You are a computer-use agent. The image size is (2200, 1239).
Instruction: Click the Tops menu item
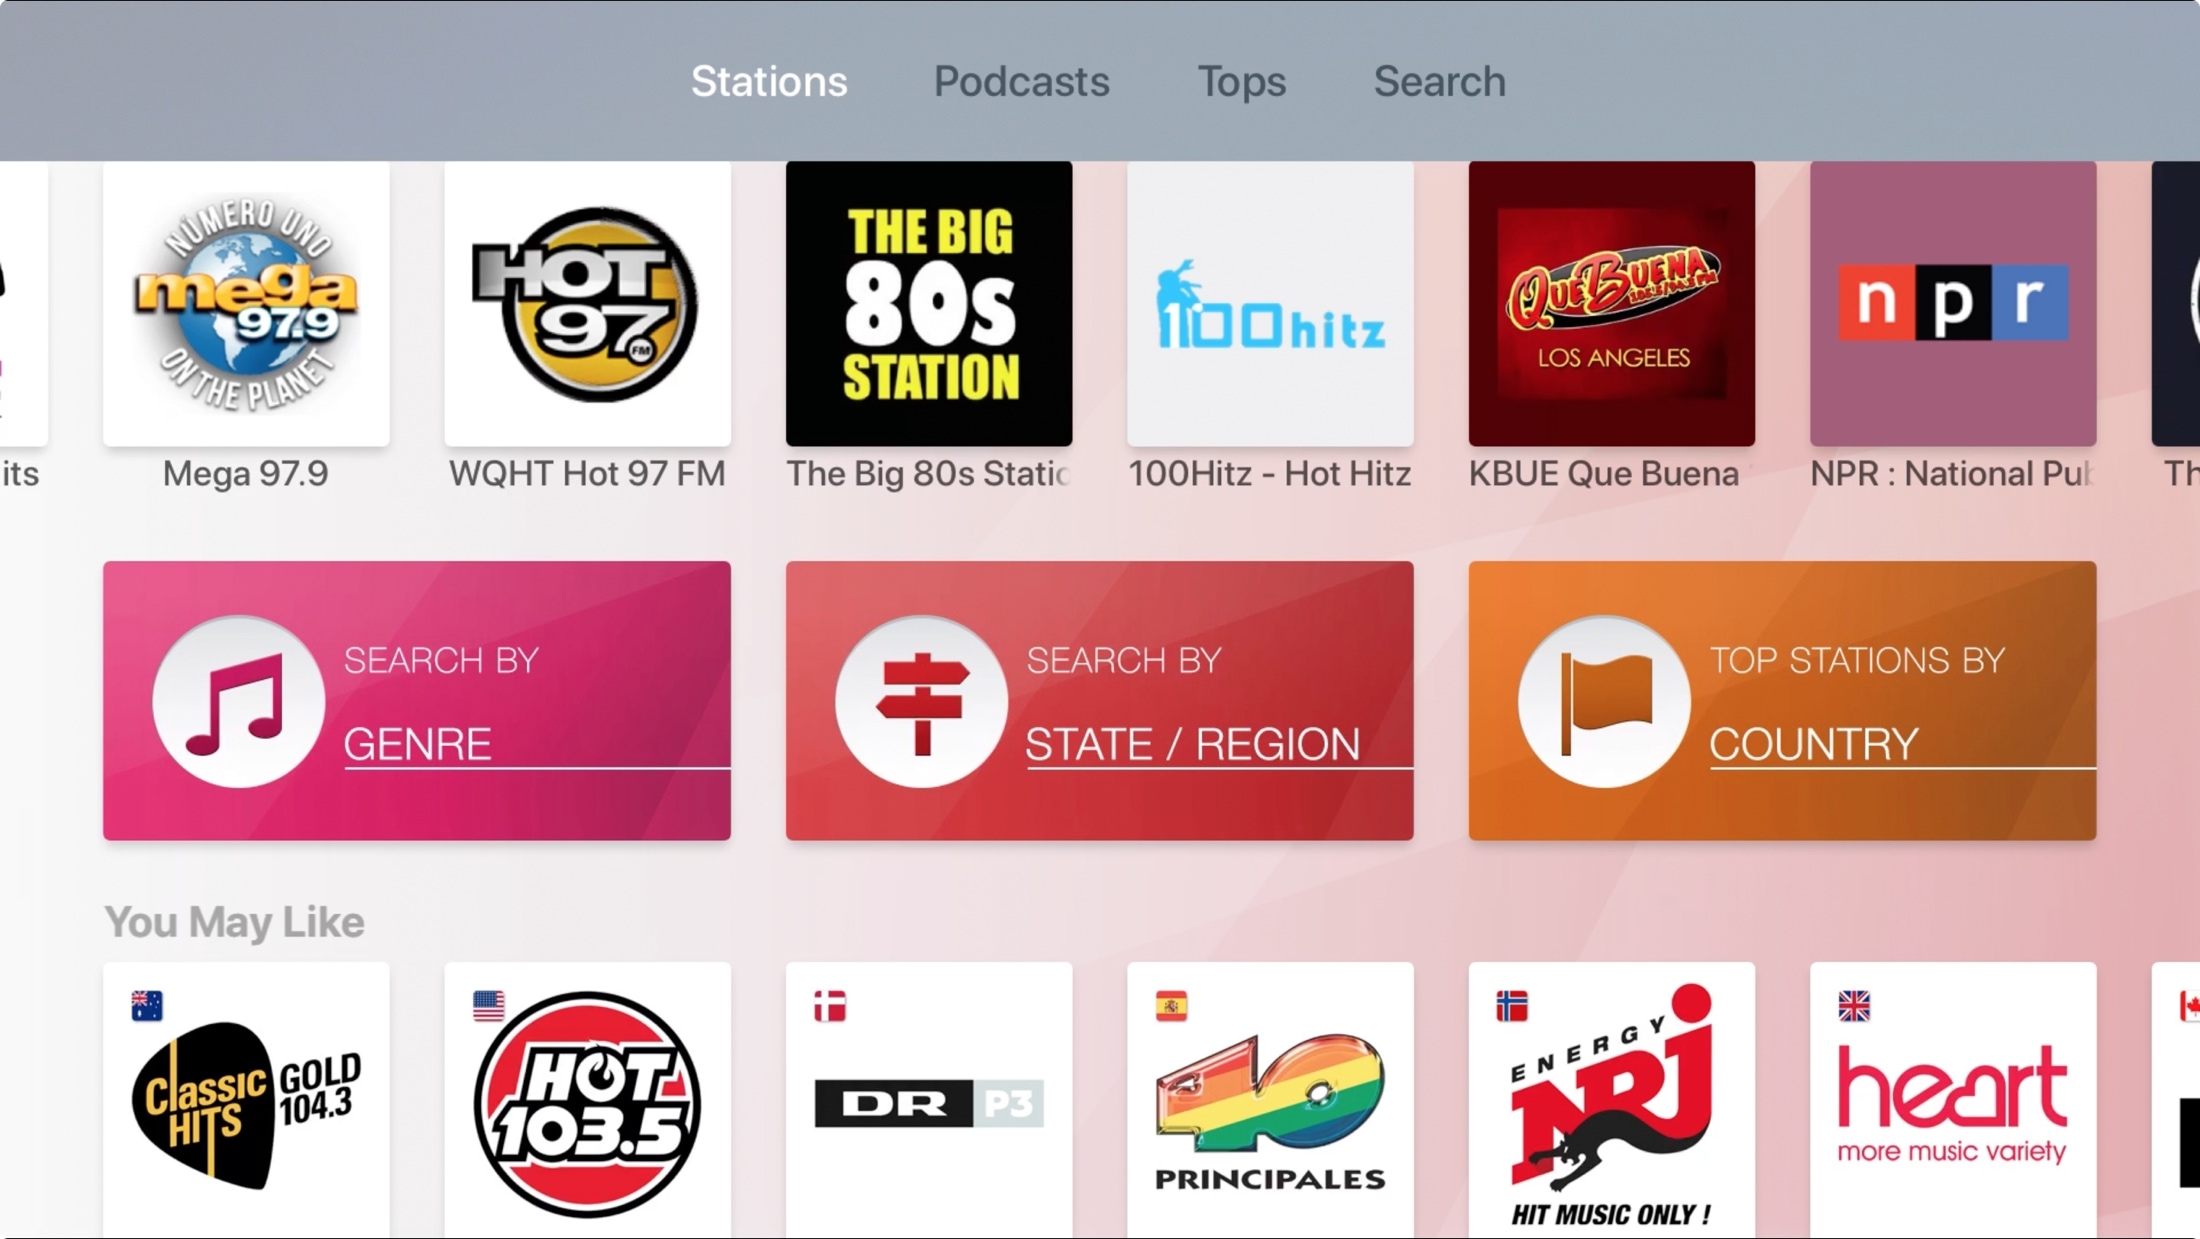1239,80
